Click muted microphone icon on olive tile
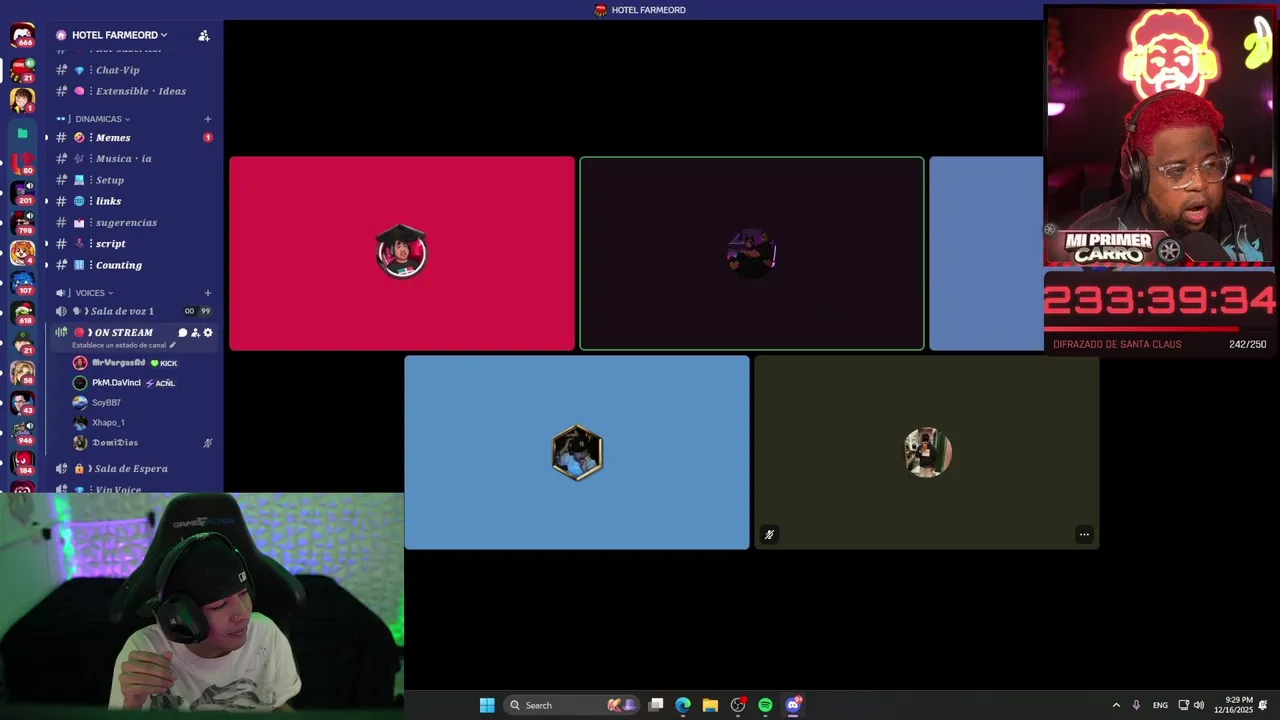Viewport: 1280px width, 720px height. click(769, 534)
